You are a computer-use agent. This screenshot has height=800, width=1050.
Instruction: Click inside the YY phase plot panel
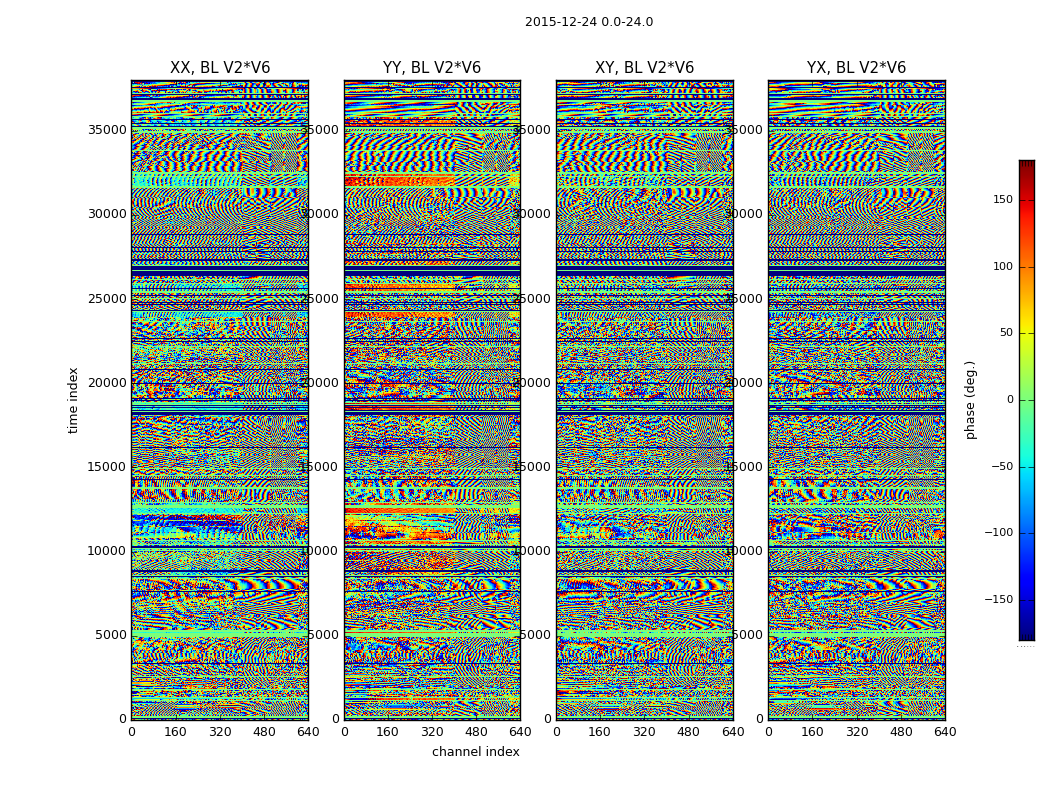(x=432, y=400)
